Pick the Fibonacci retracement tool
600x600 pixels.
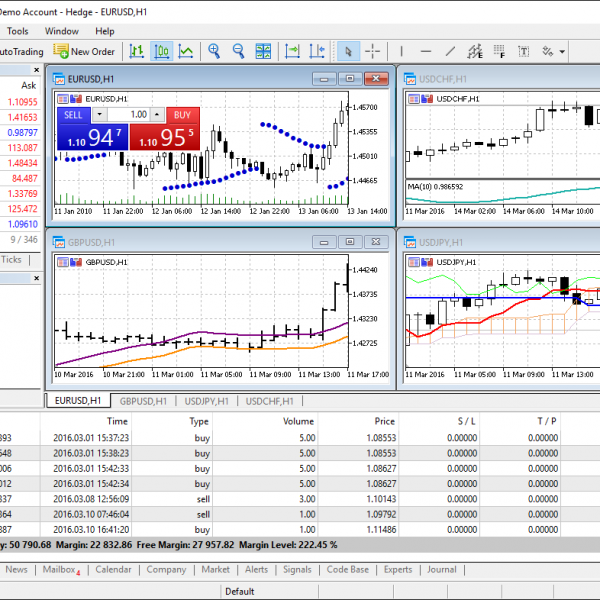pyautogui.click(x=499, y=51)
